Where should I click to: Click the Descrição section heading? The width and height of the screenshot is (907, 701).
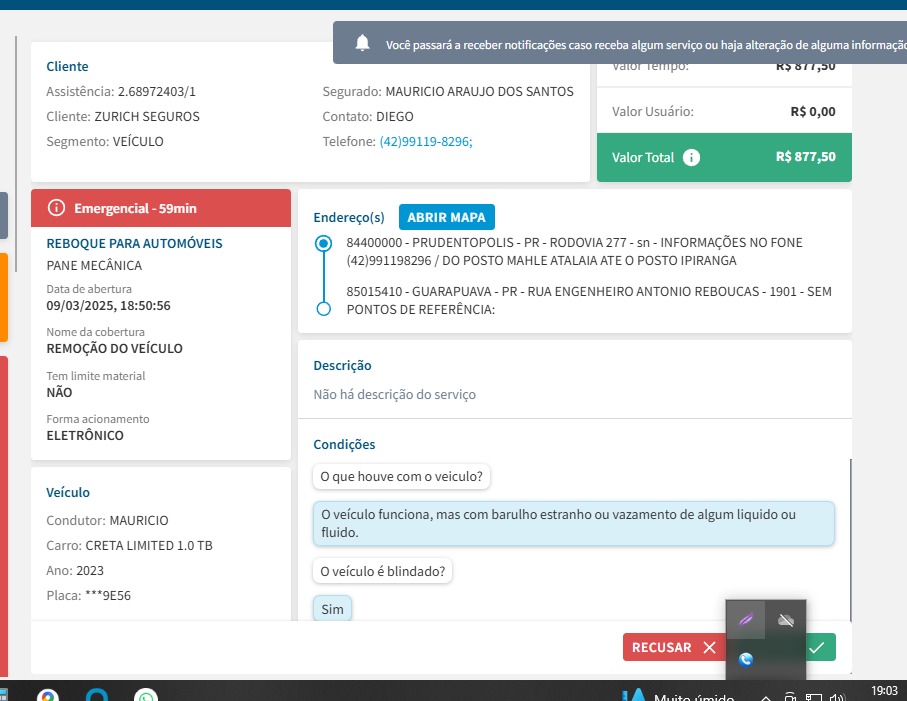click(342, 366)
